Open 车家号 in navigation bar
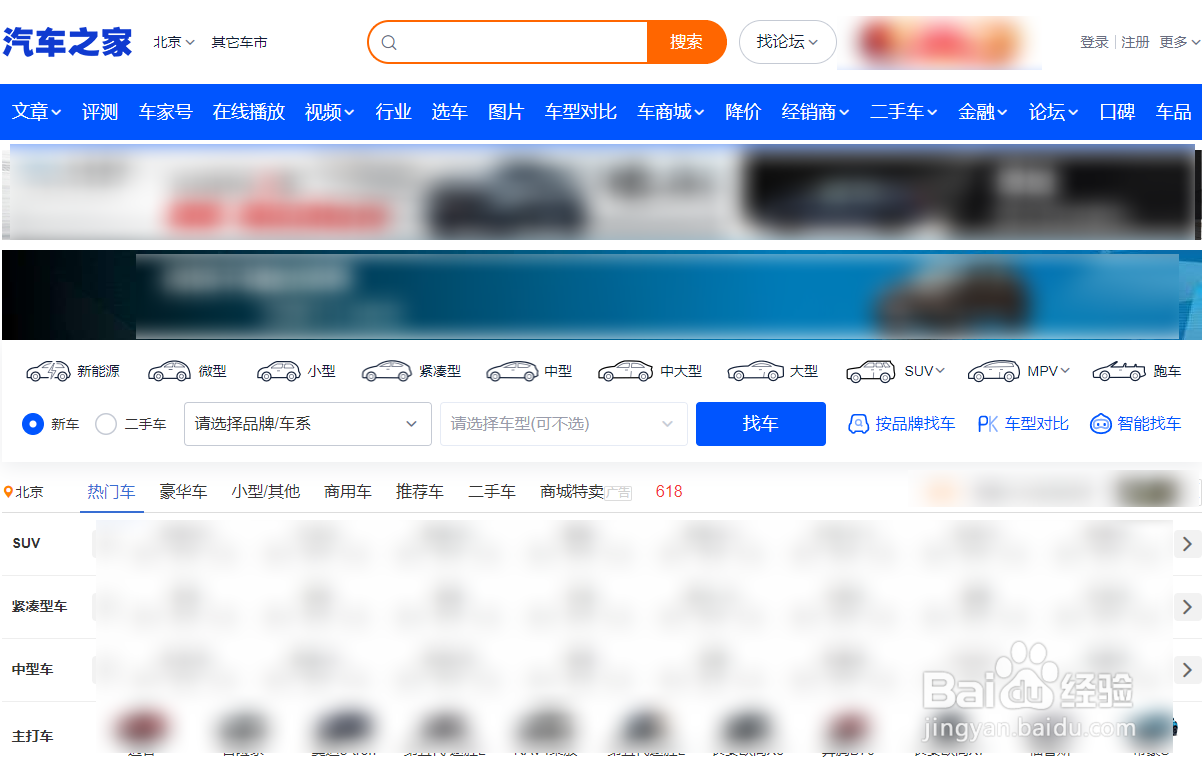The width and height of the screenshot is (1202, 769). point(166,112)
